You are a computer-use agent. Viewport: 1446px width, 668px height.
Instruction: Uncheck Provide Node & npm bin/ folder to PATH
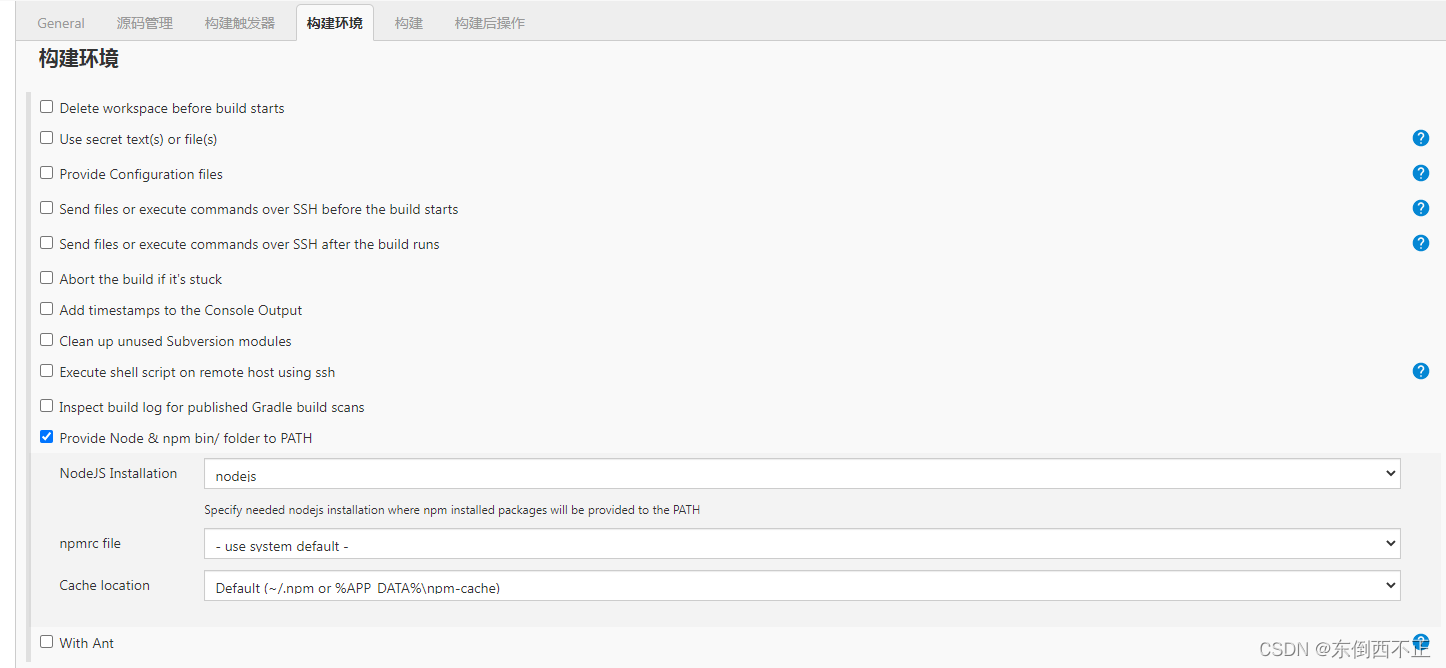(x=46, y=436)
